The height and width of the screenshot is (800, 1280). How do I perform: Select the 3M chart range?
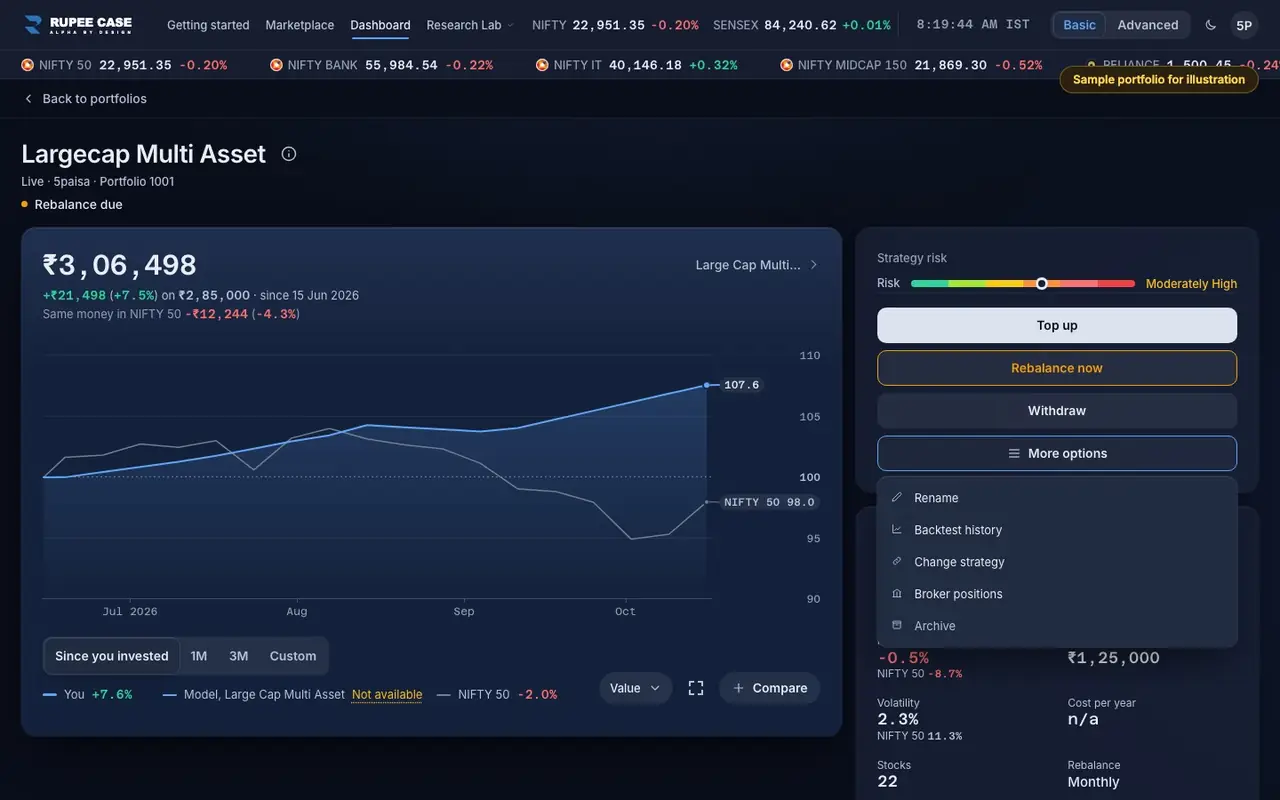(238, 656)
